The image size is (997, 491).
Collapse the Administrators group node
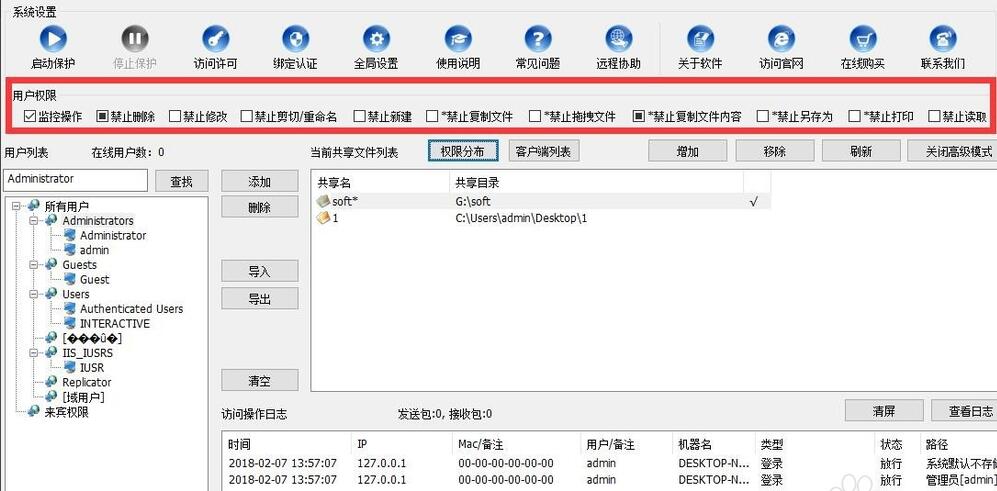tap(34, 221)
